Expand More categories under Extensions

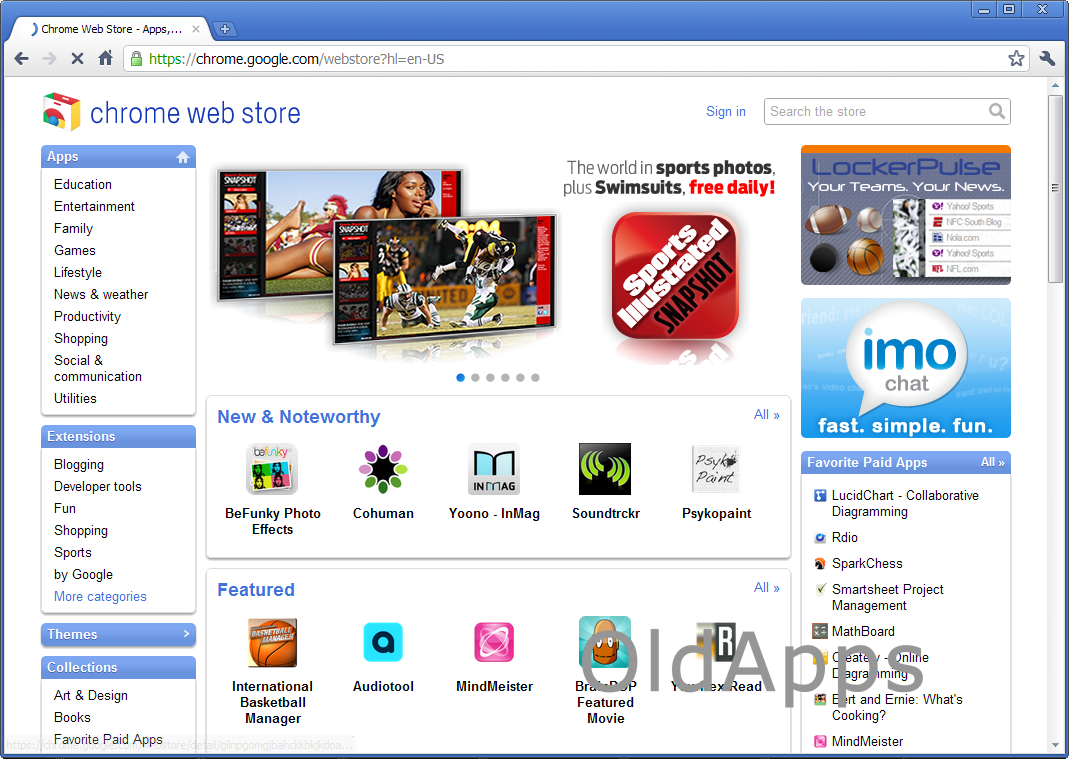pos(100,597)
